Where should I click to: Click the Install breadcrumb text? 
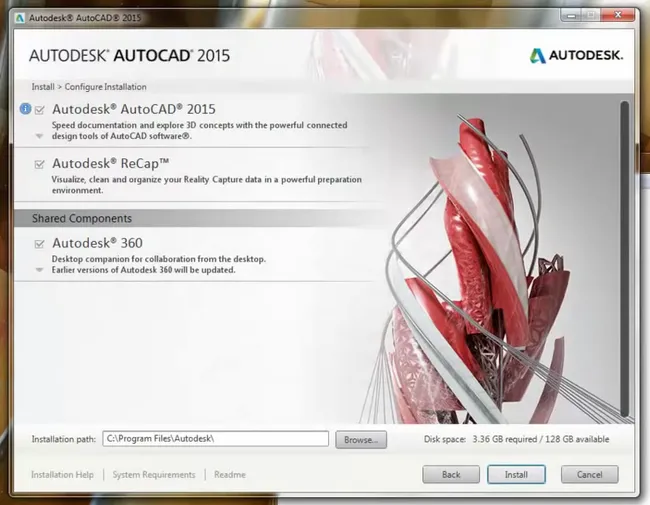(43, 87)
